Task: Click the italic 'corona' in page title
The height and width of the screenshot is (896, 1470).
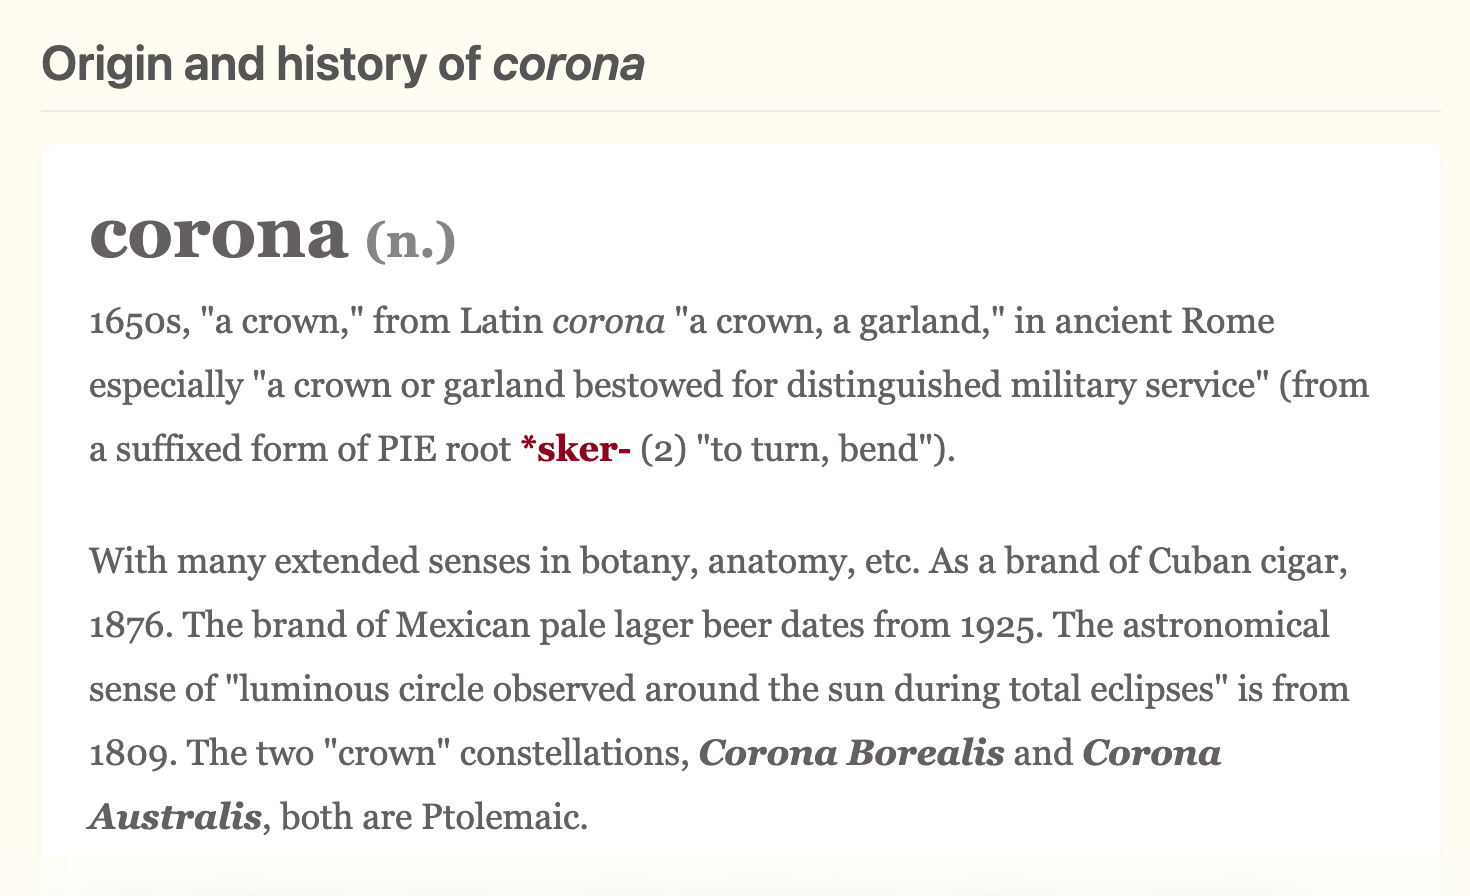Action: tap(568, 65)
